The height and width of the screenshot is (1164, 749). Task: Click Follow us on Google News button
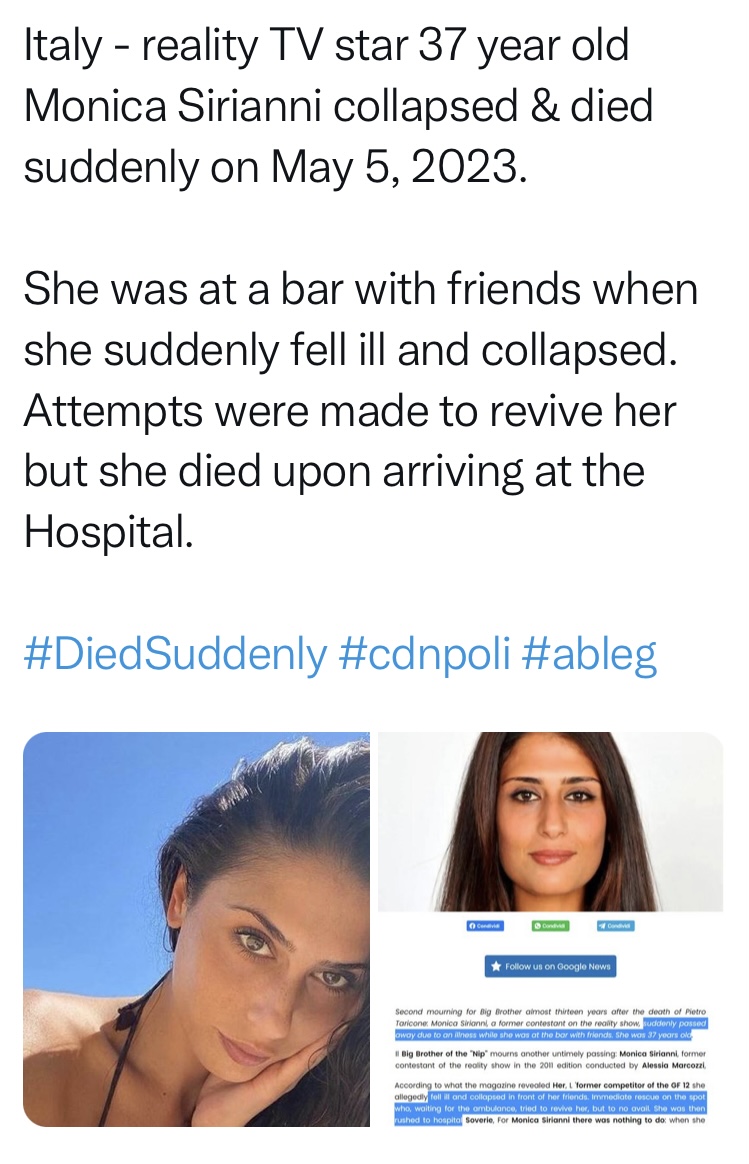pyautogui.click(x=550, y=967)
